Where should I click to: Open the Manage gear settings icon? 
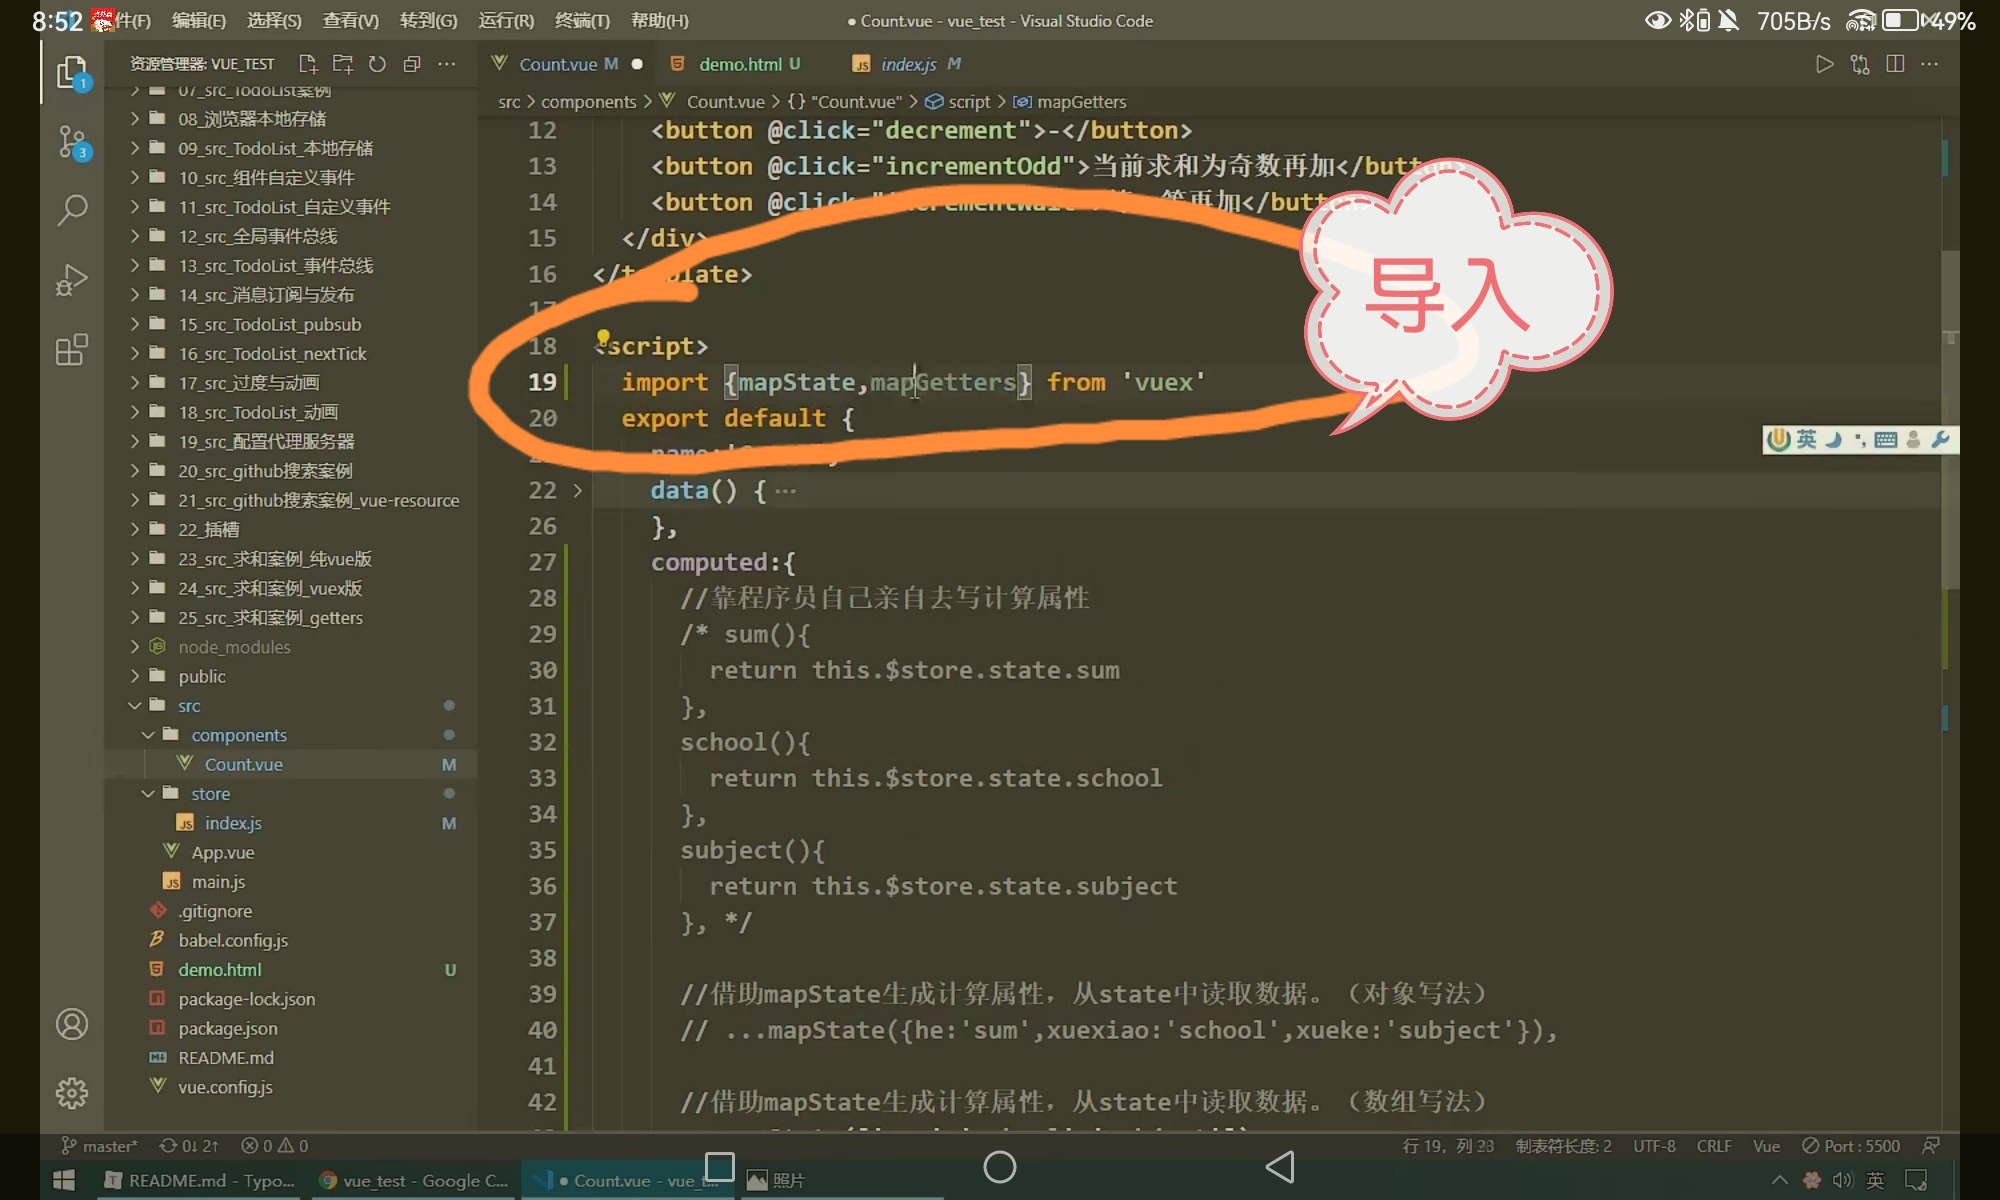click(72, 1093)
